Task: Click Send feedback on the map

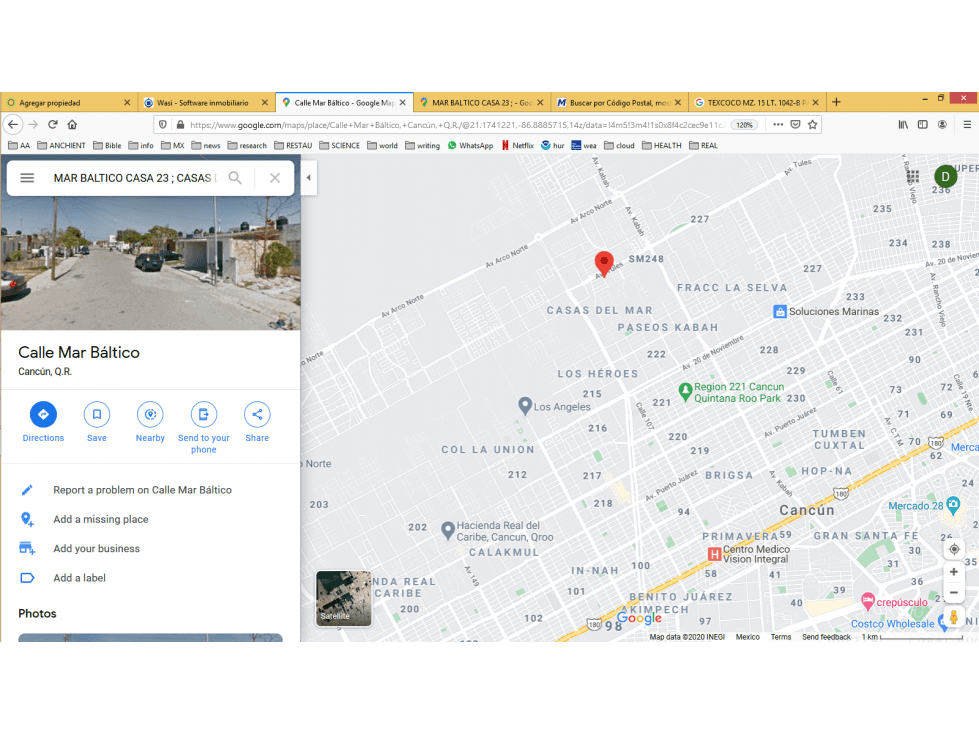Action: [826, 637]
